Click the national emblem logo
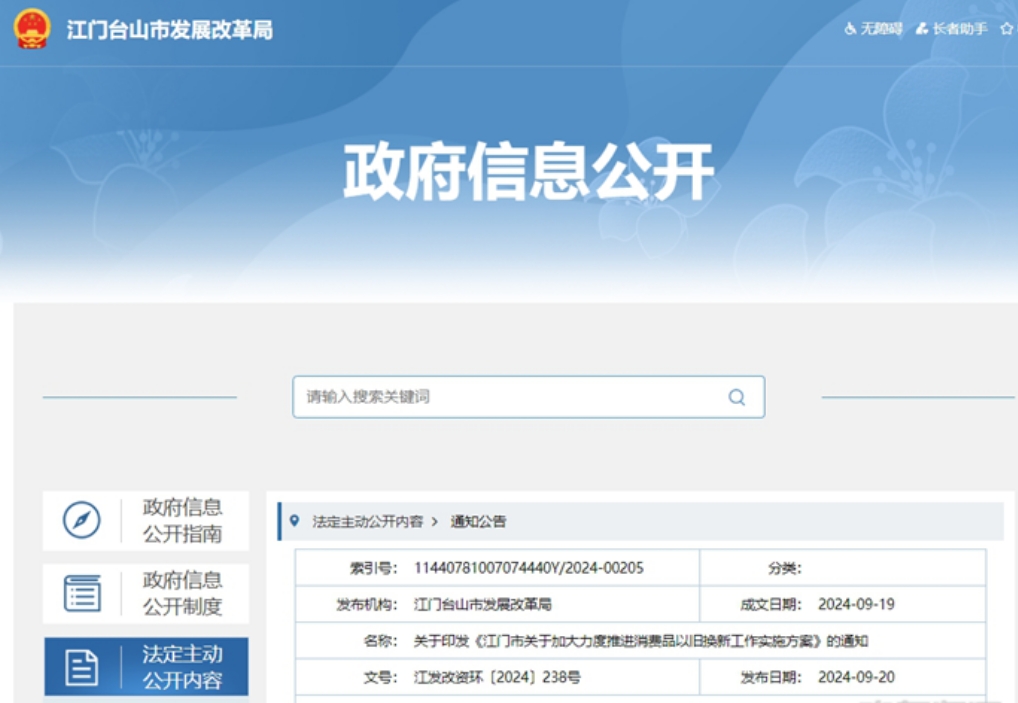This screenshot has width=1018, height=703. [x=32, y=29]
